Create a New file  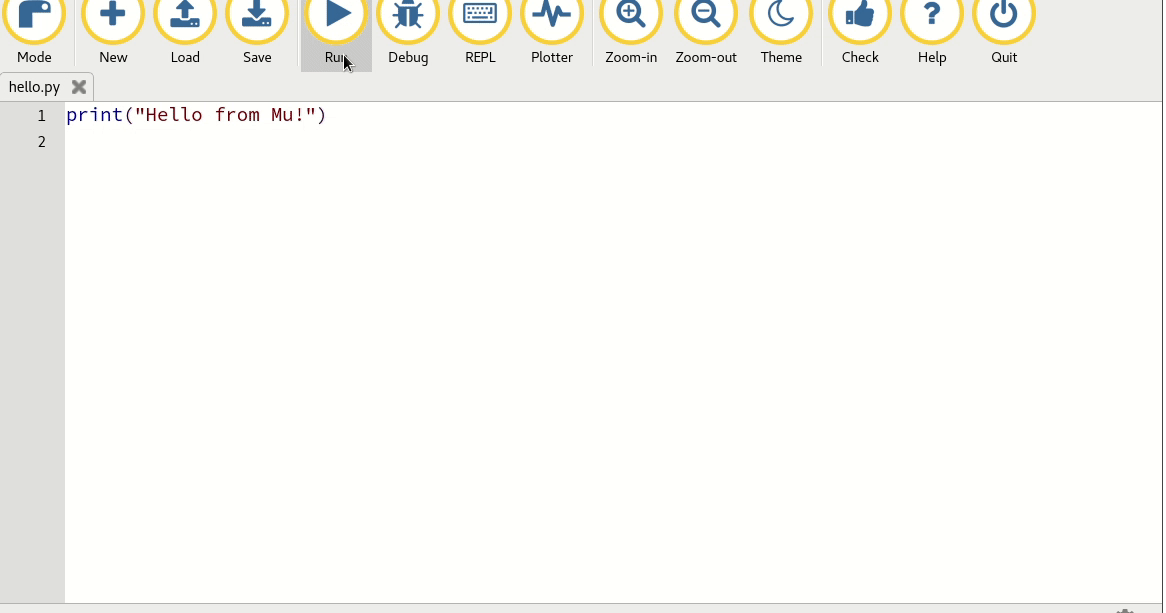click(x=112, y=30)
